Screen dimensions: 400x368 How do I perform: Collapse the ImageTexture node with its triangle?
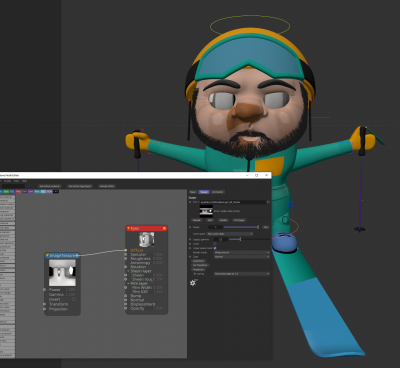coord(47,256)
